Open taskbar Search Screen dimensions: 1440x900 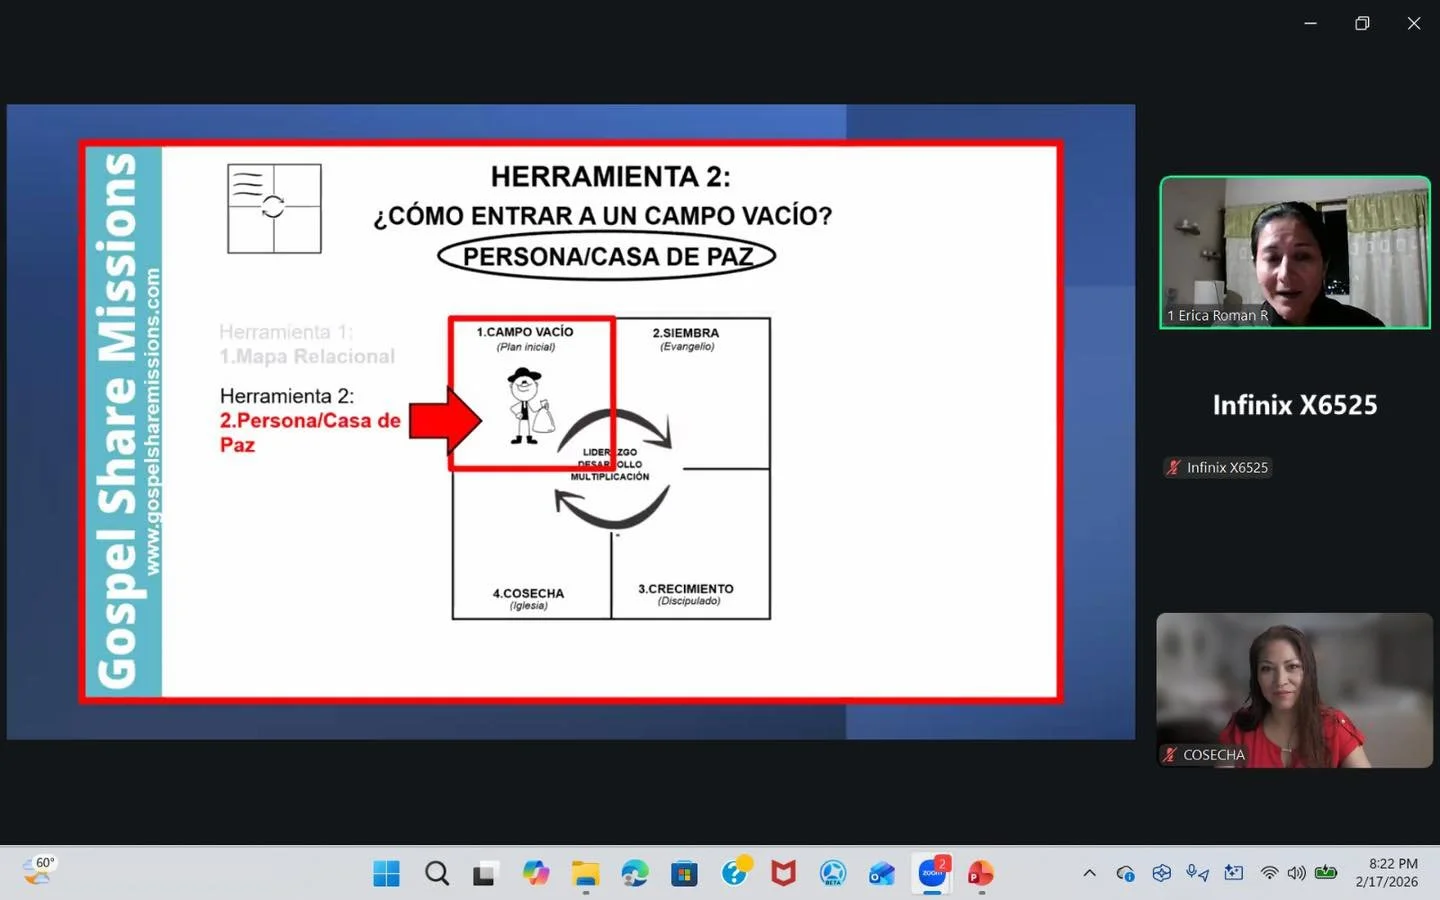[436, 873]
